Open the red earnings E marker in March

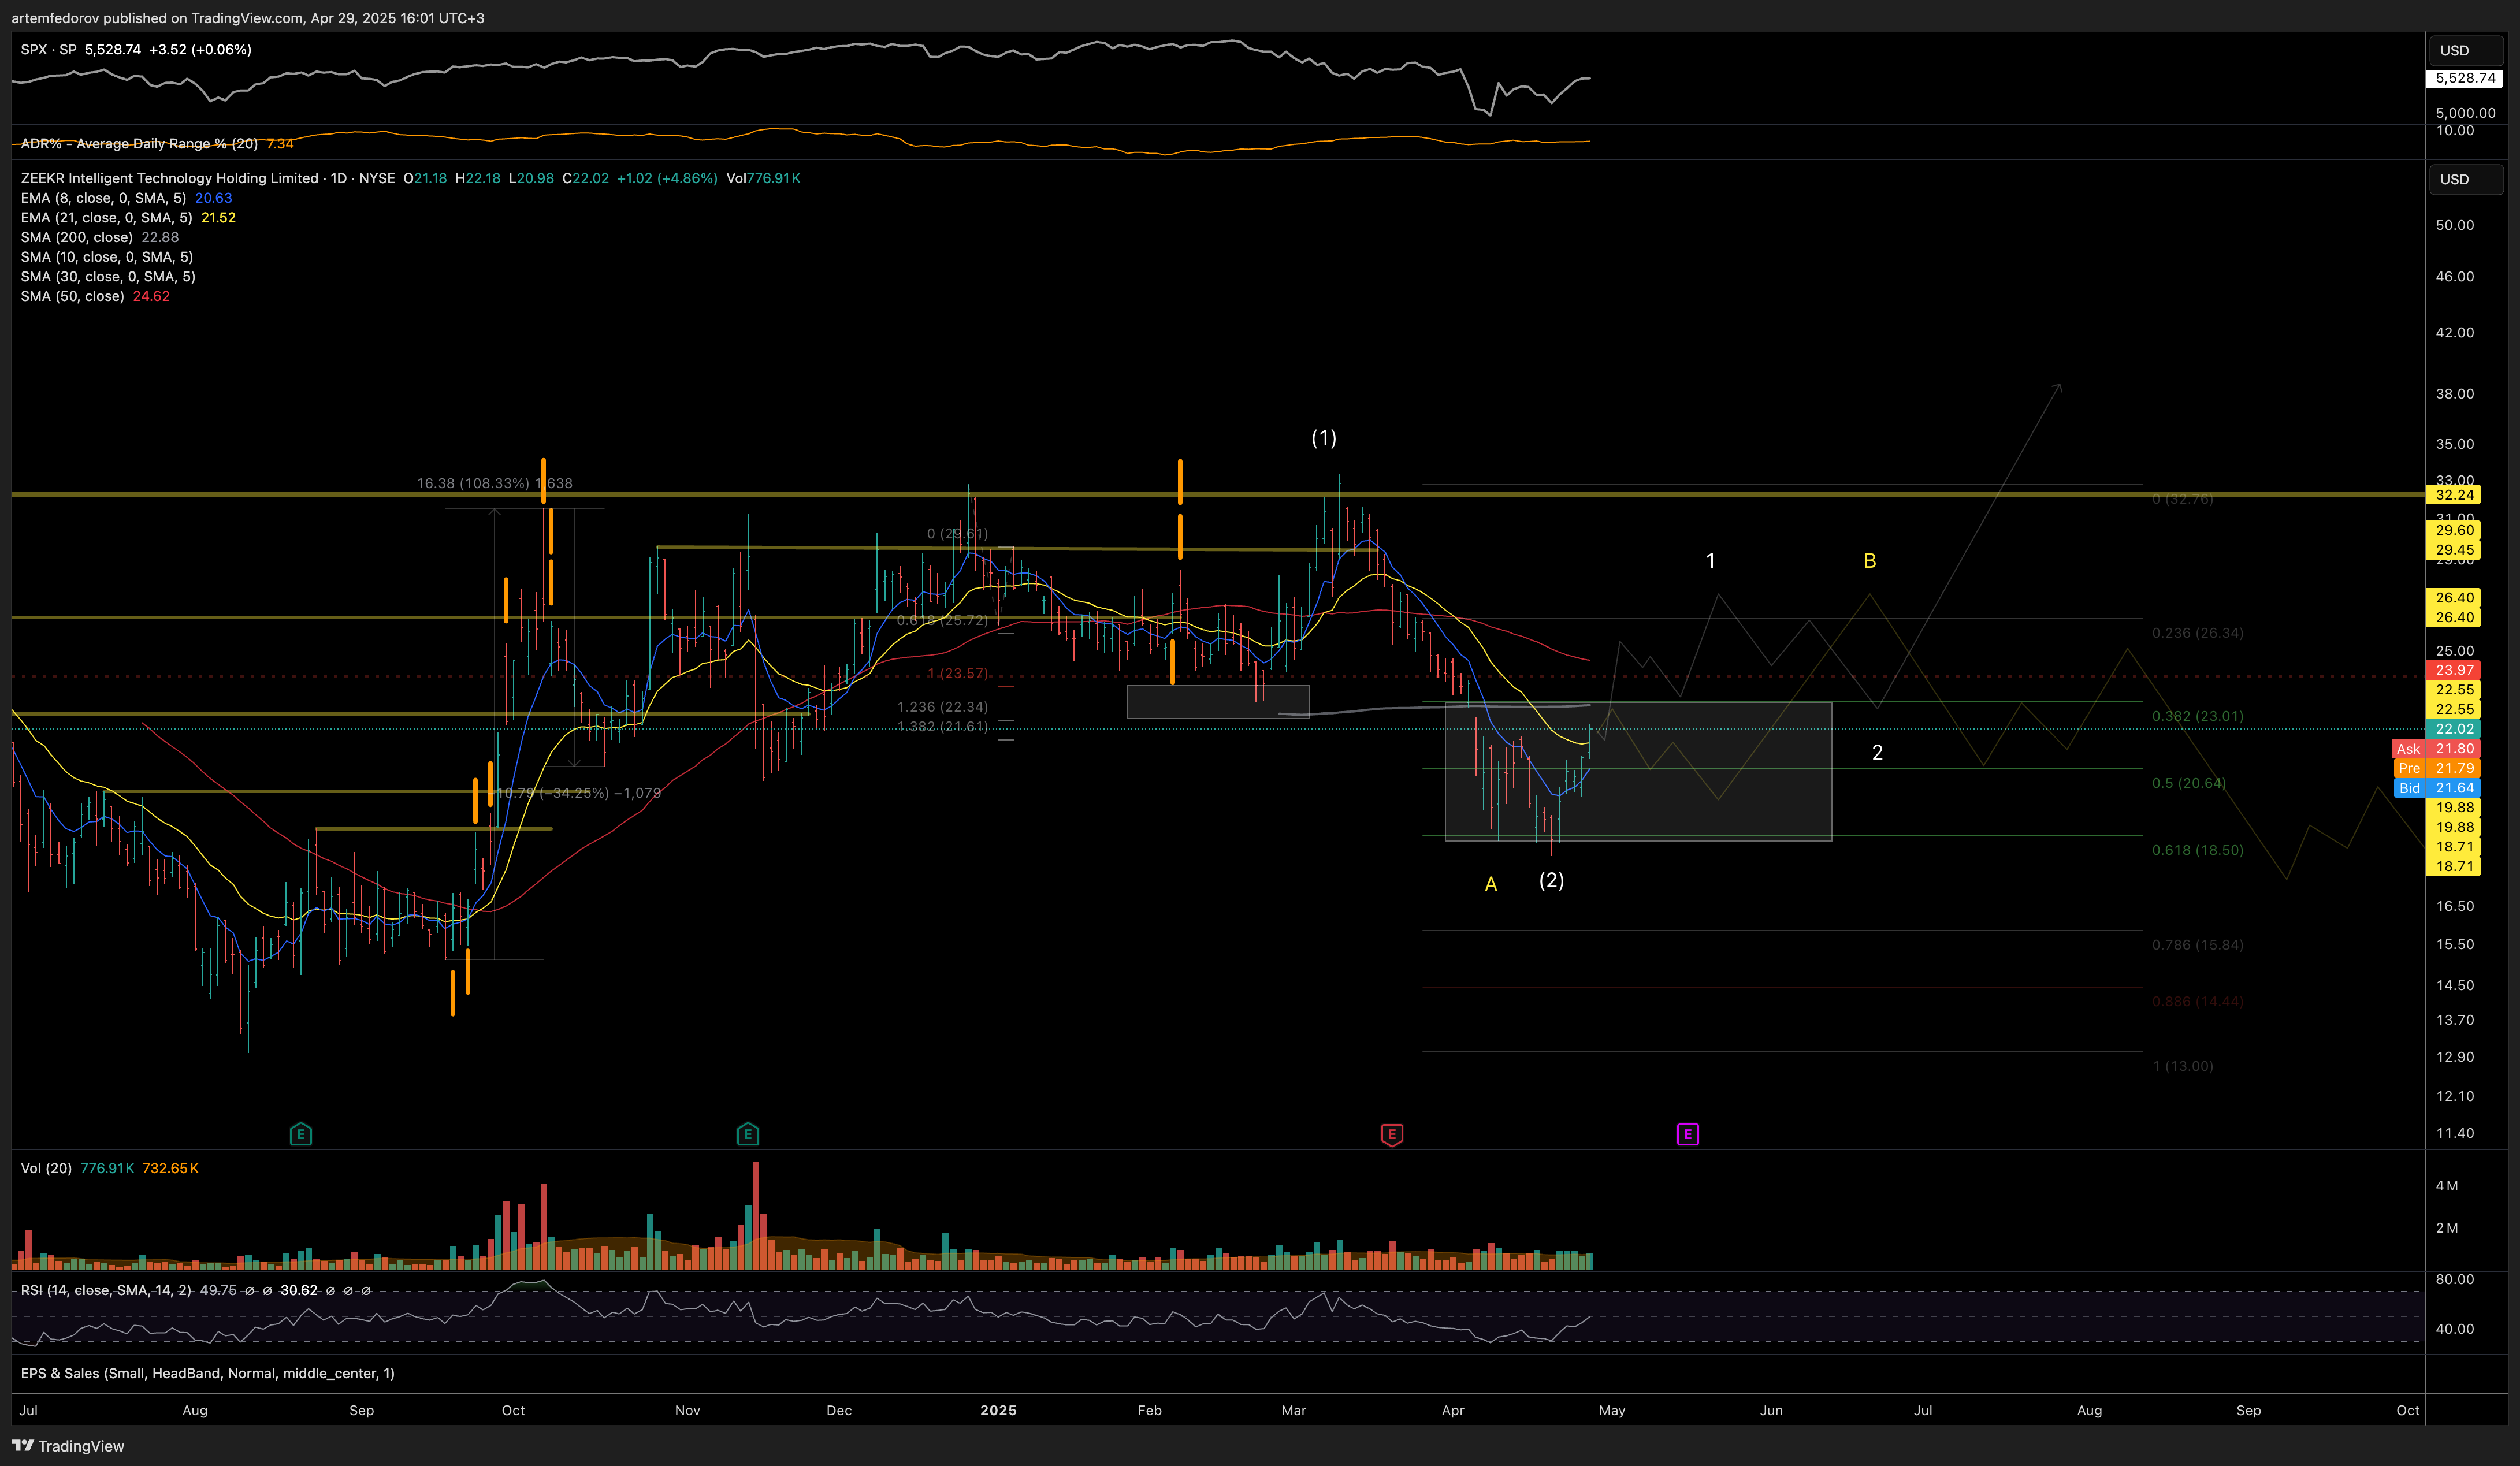[x=1391, y=1134]
